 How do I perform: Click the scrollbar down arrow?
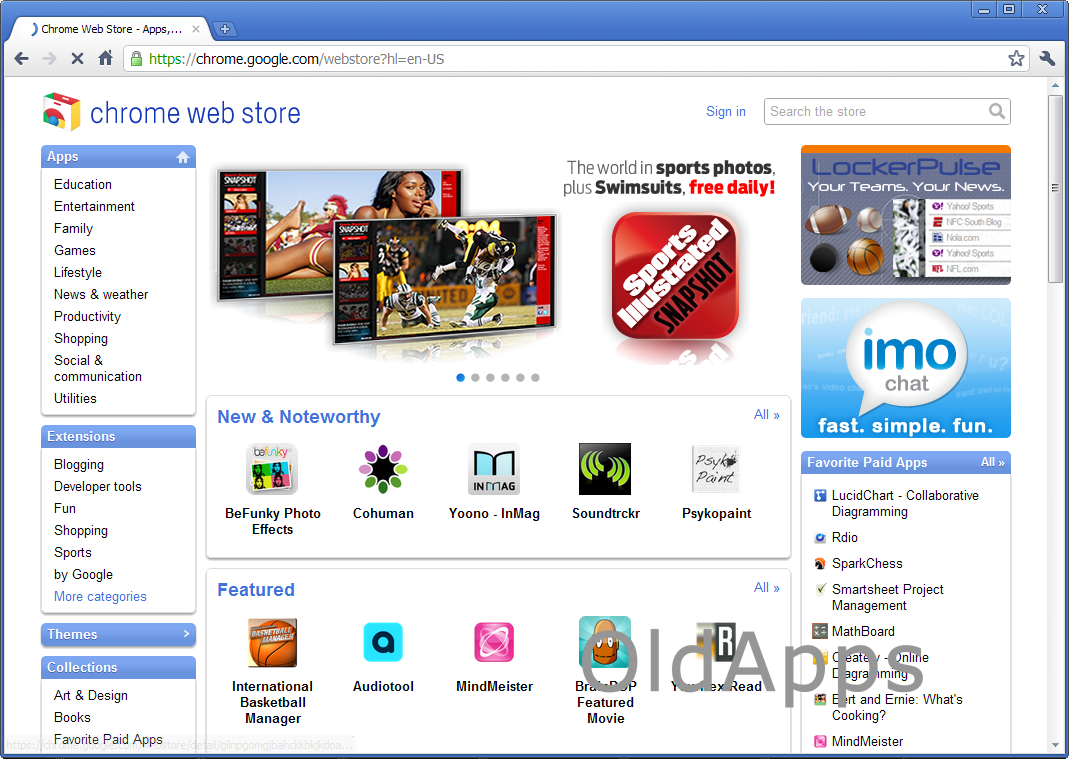tap(1055, 745)
